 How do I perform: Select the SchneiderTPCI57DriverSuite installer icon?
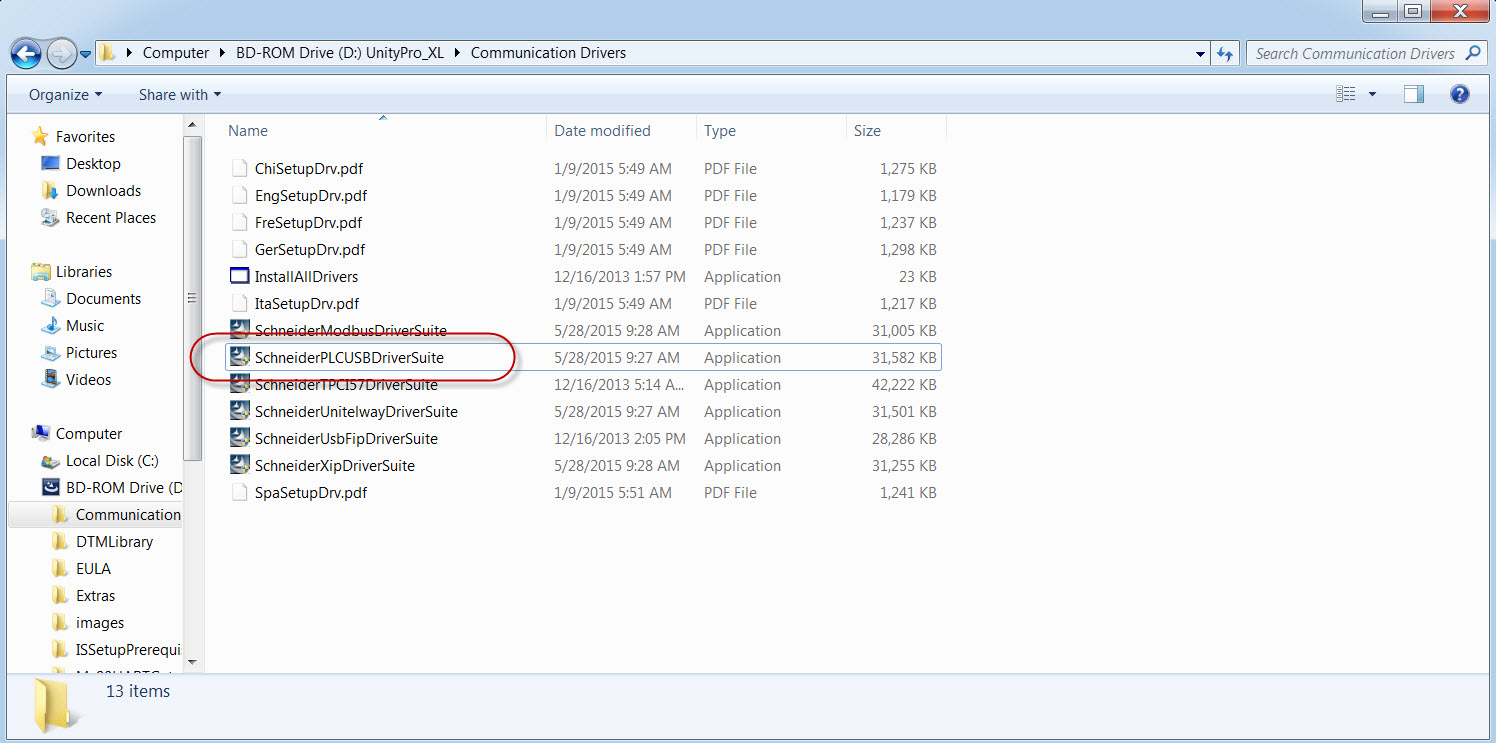pos(239,384)
